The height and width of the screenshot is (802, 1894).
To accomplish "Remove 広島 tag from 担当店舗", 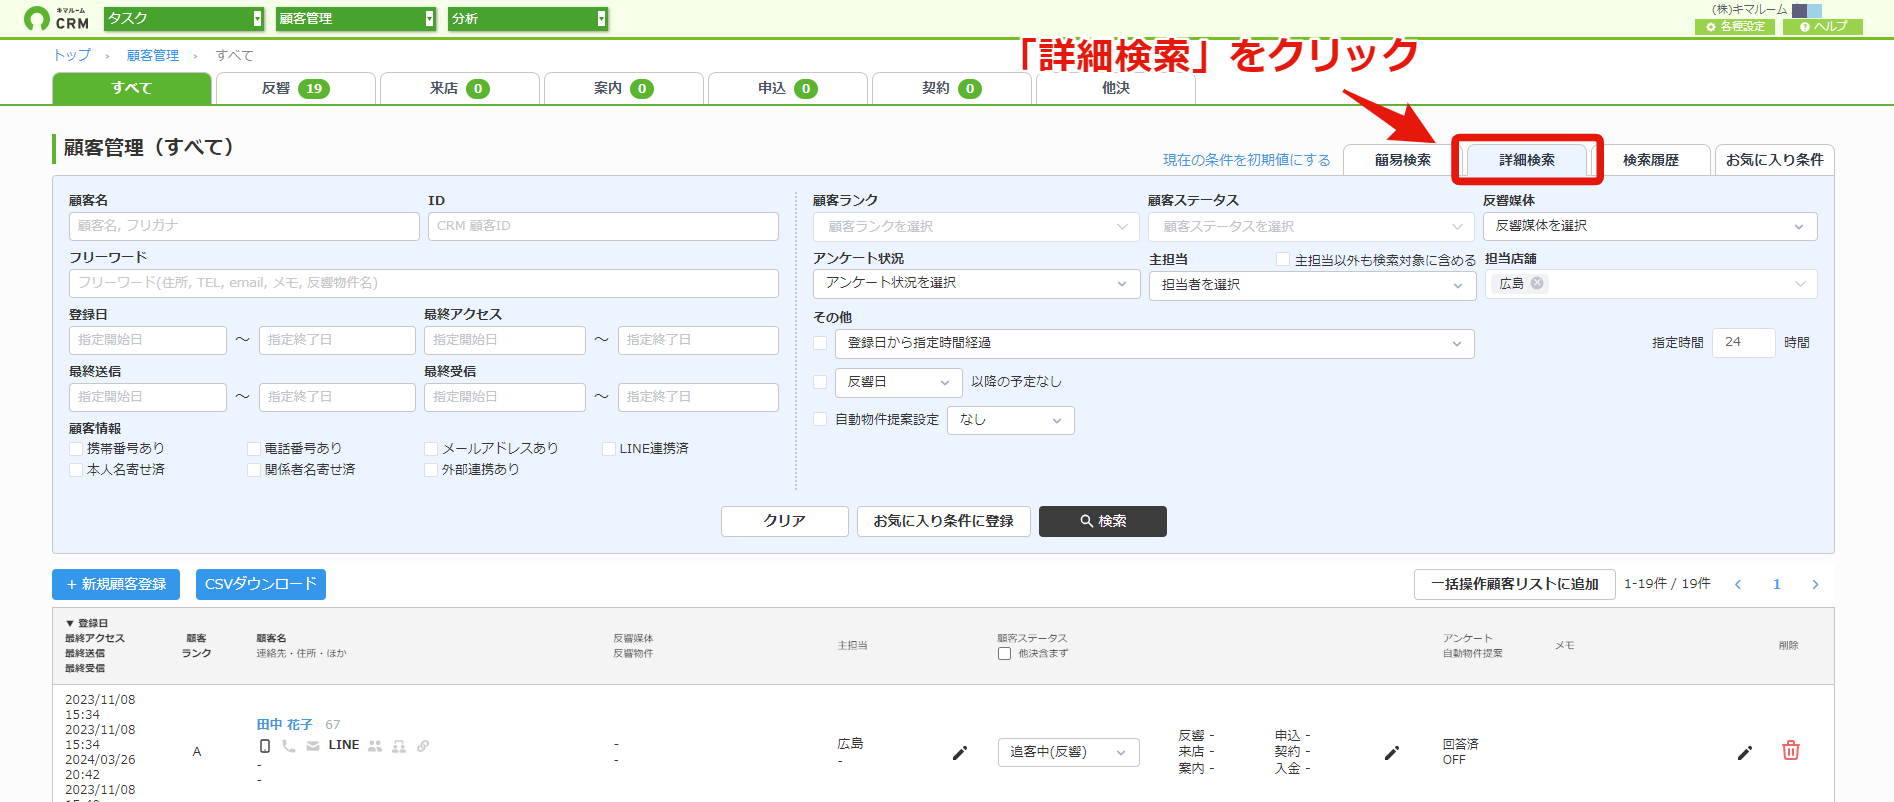I will 1537,283.
